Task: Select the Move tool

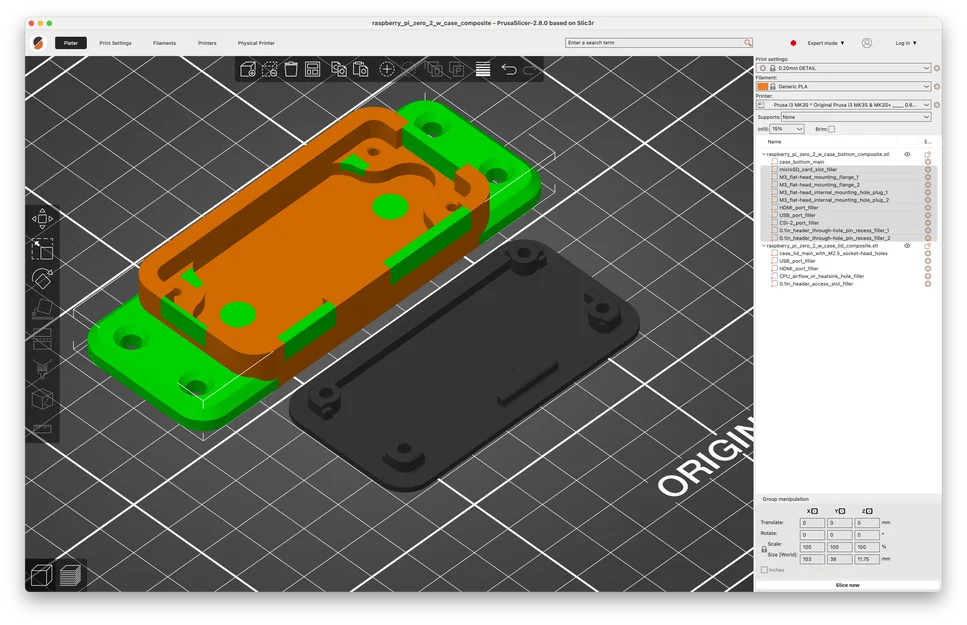Action: [42, 218]
